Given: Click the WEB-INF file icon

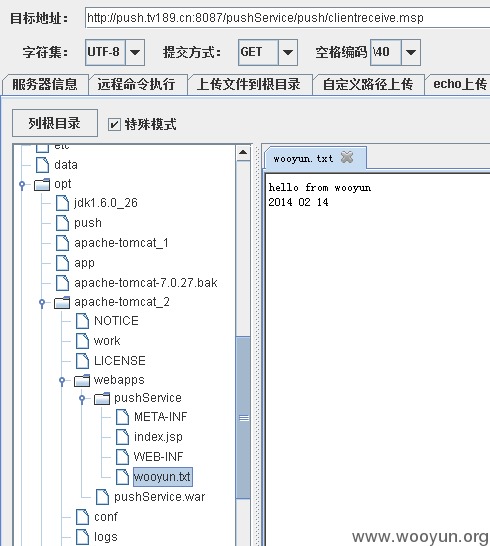Looking at the screenshot, I should (122, 457).
